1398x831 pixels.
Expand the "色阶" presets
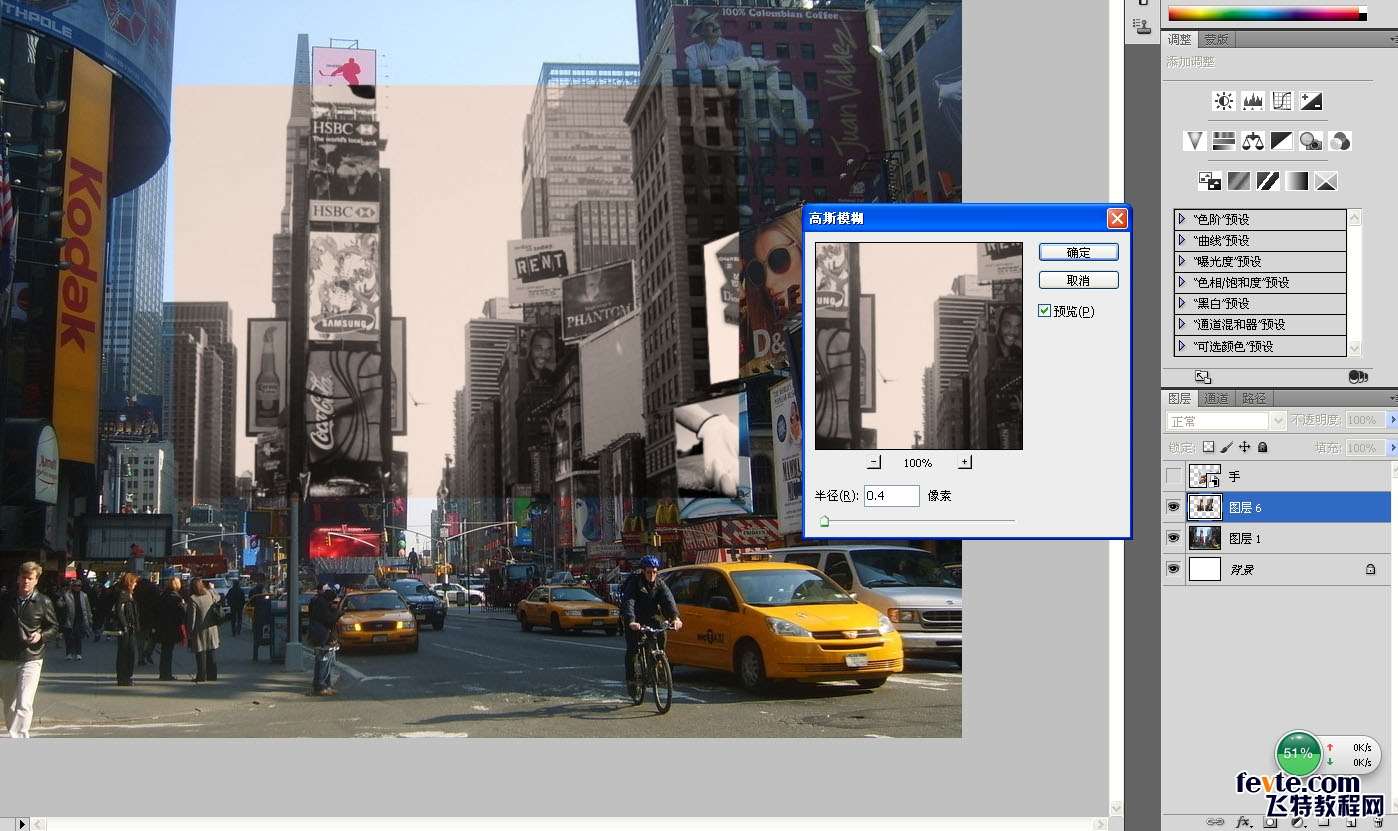(x=1182, y=219)
